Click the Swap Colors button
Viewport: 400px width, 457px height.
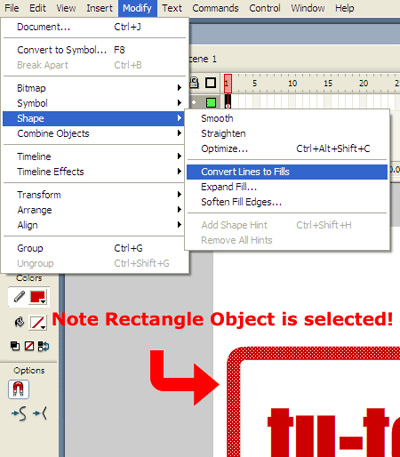[x=43, y=346]
